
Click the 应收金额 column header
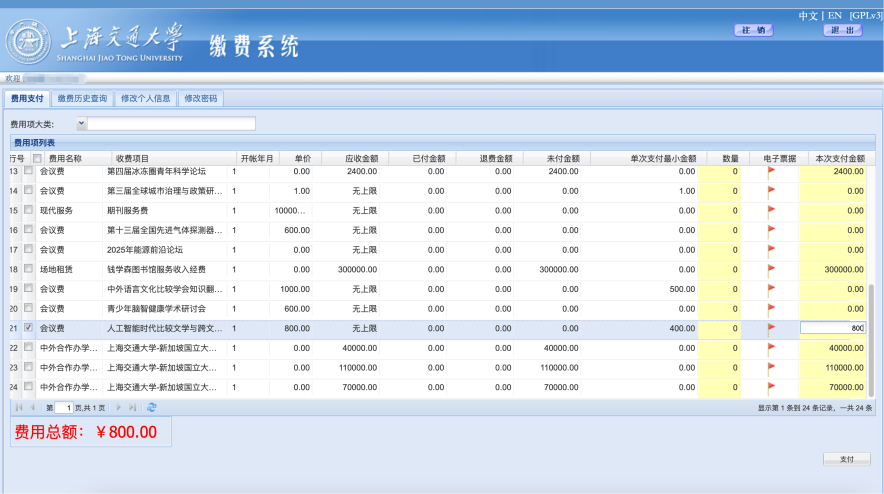click(x=361, y=158)
